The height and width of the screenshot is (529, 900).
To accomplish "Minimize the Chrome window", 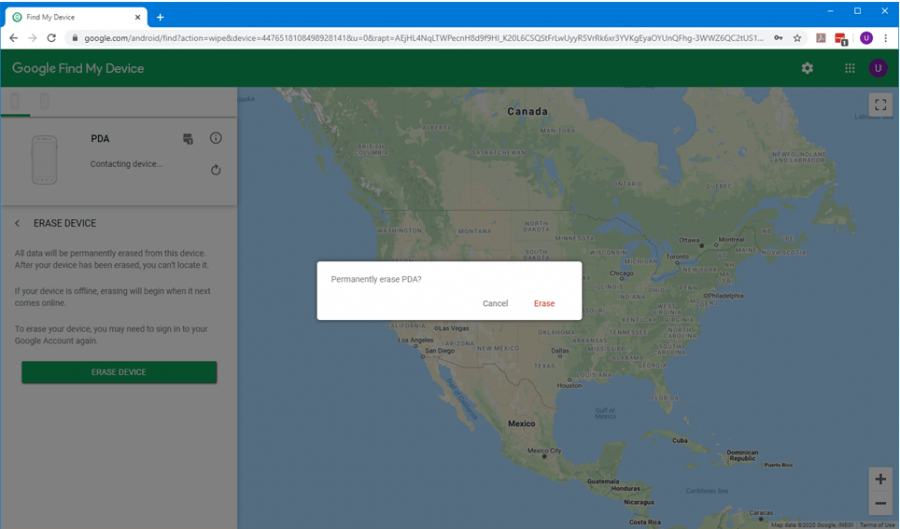I will click(x=830, y=11).
